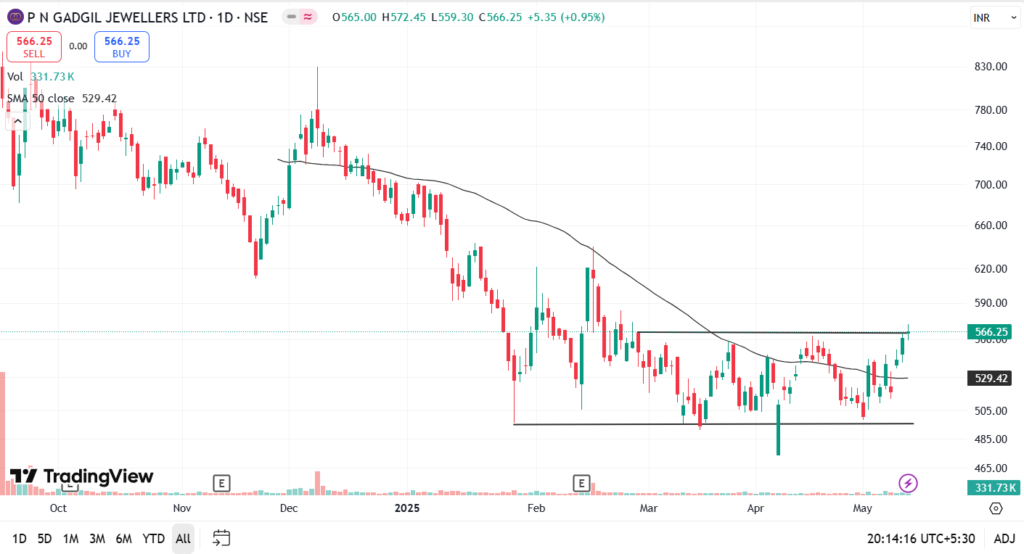This screenshot has width=1024, height=554.
Task: Click the TradingView logo
Action: (82, 476)
